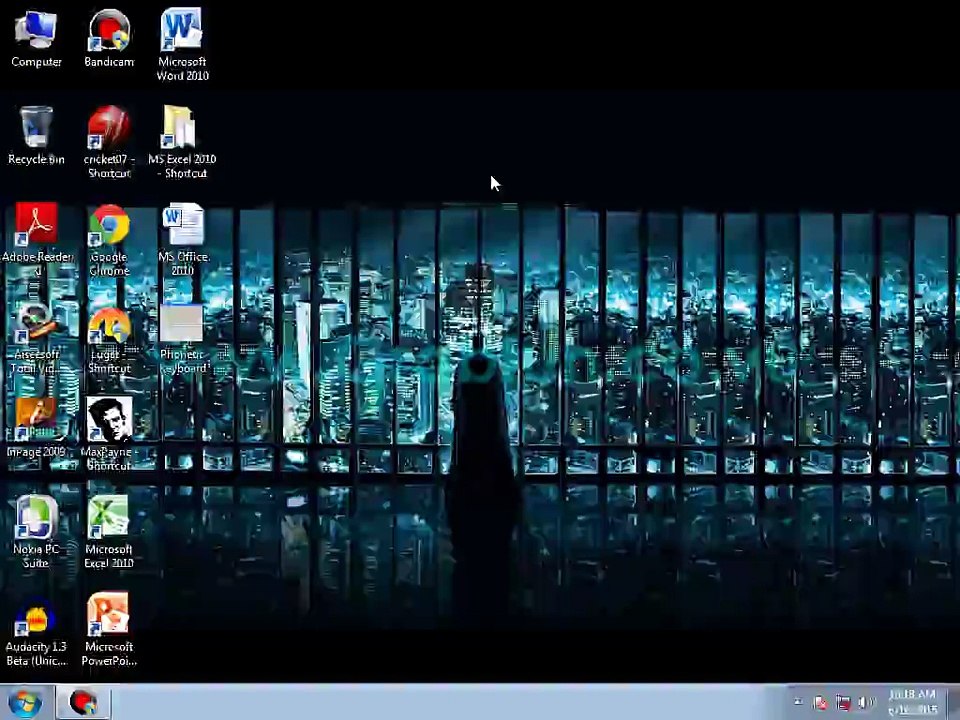Click the Show Desktop button at taskbar end
The image size is (960, 720).
tap(954, 702)
